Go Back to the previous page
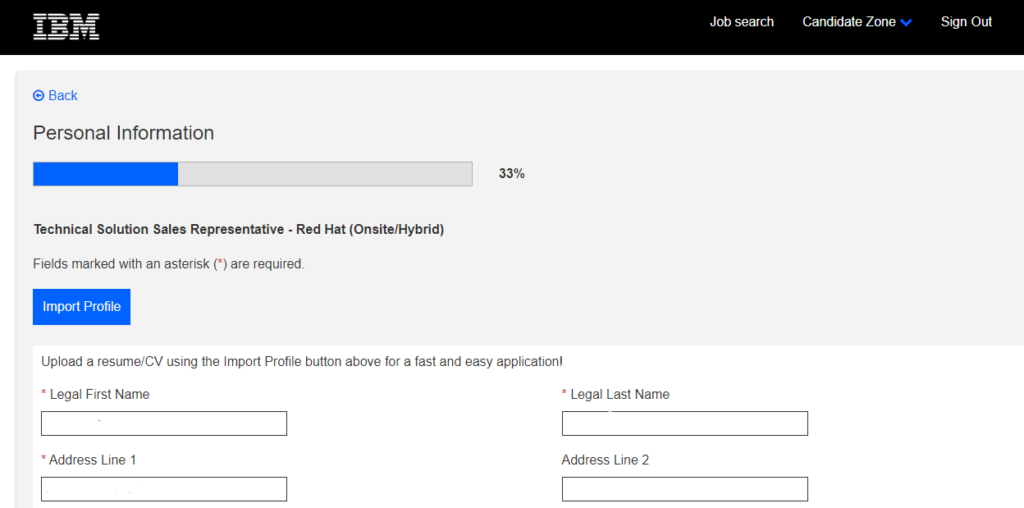Screen dimensions: 1024x508 (x=56, y=95)
